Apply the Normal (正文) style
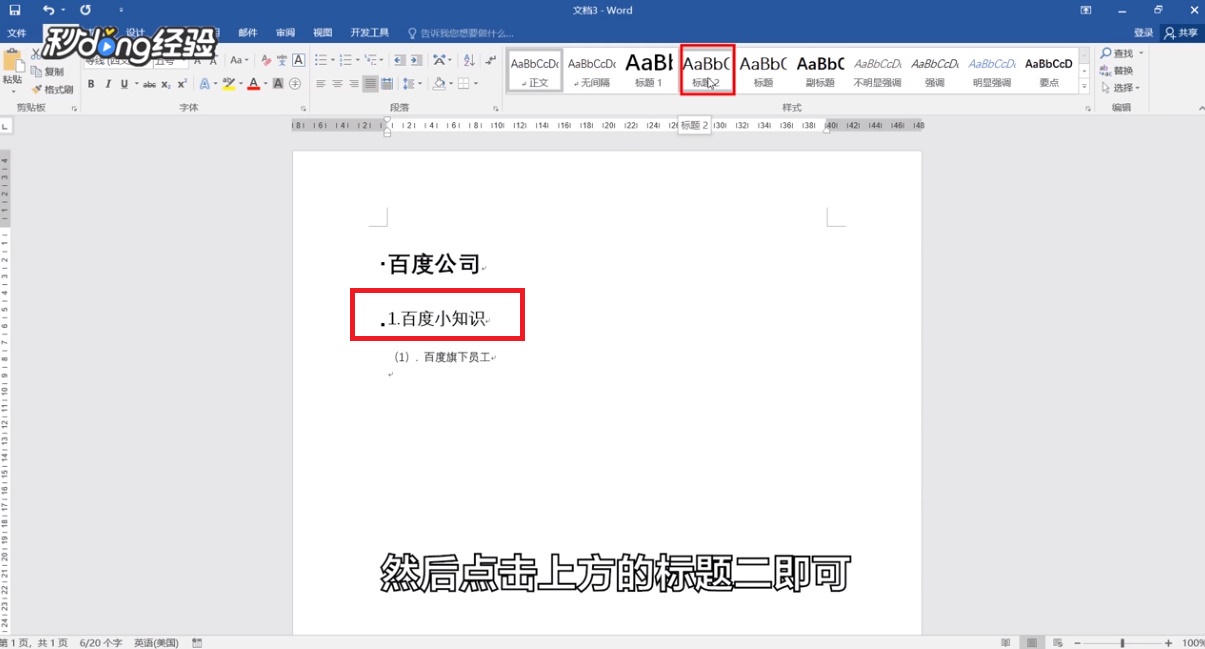Viewport: 1205px width, 649px height. pyautogui.click(x=535, y=70)
